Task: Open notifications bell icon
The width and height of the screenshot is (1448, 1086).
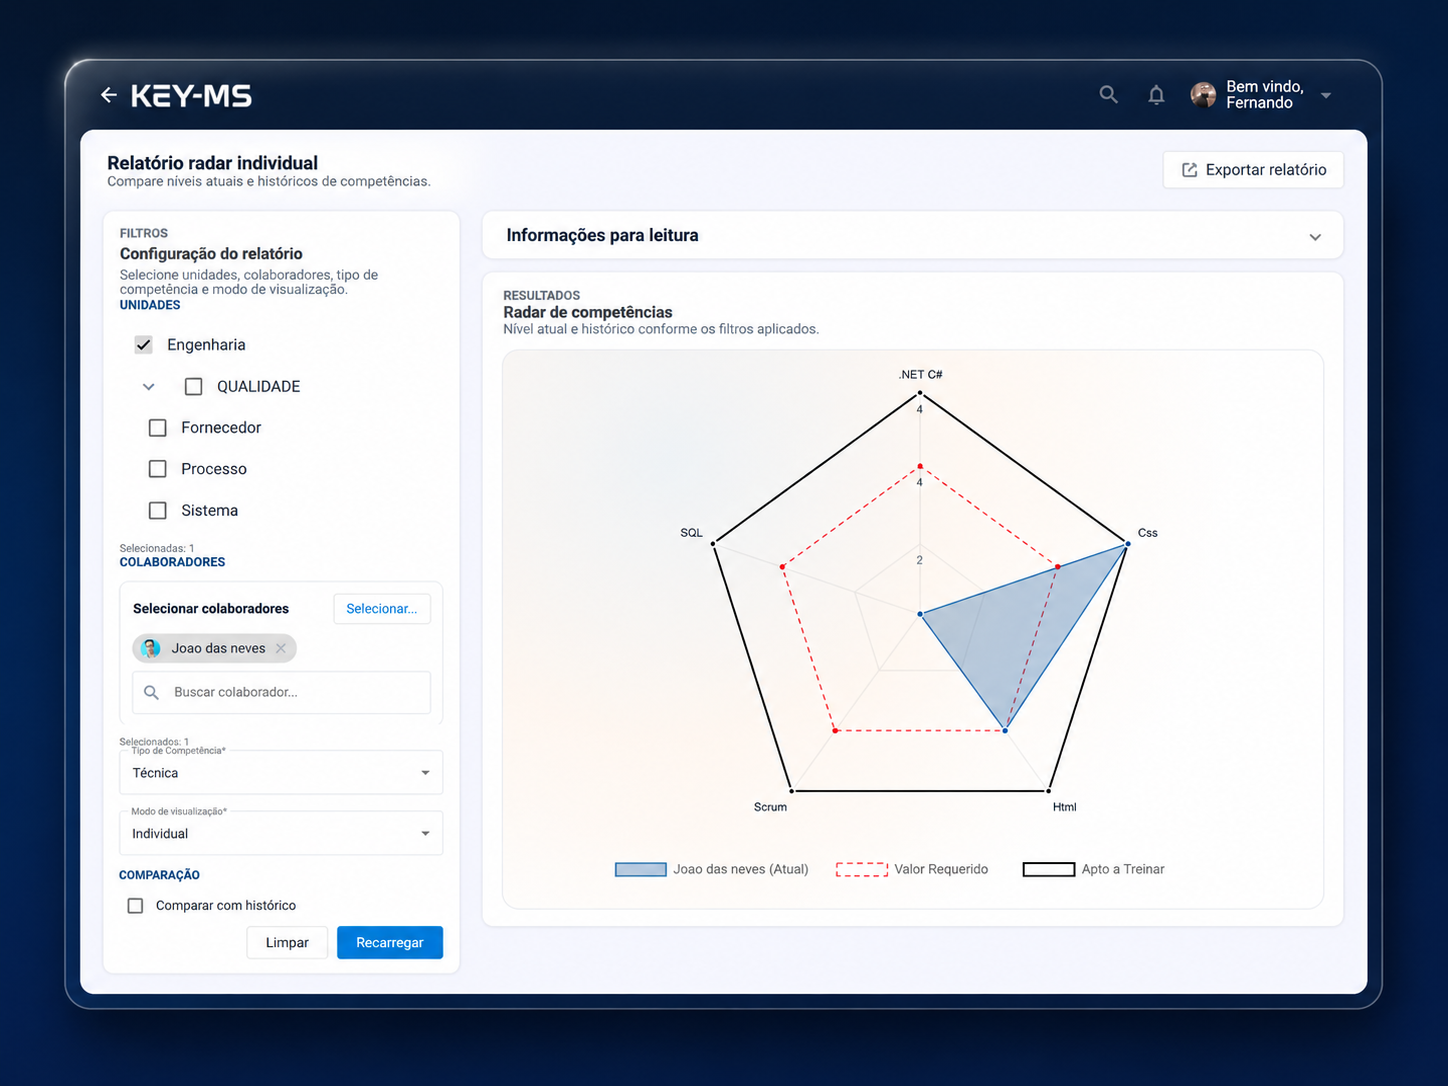Action: point(1156,95)
